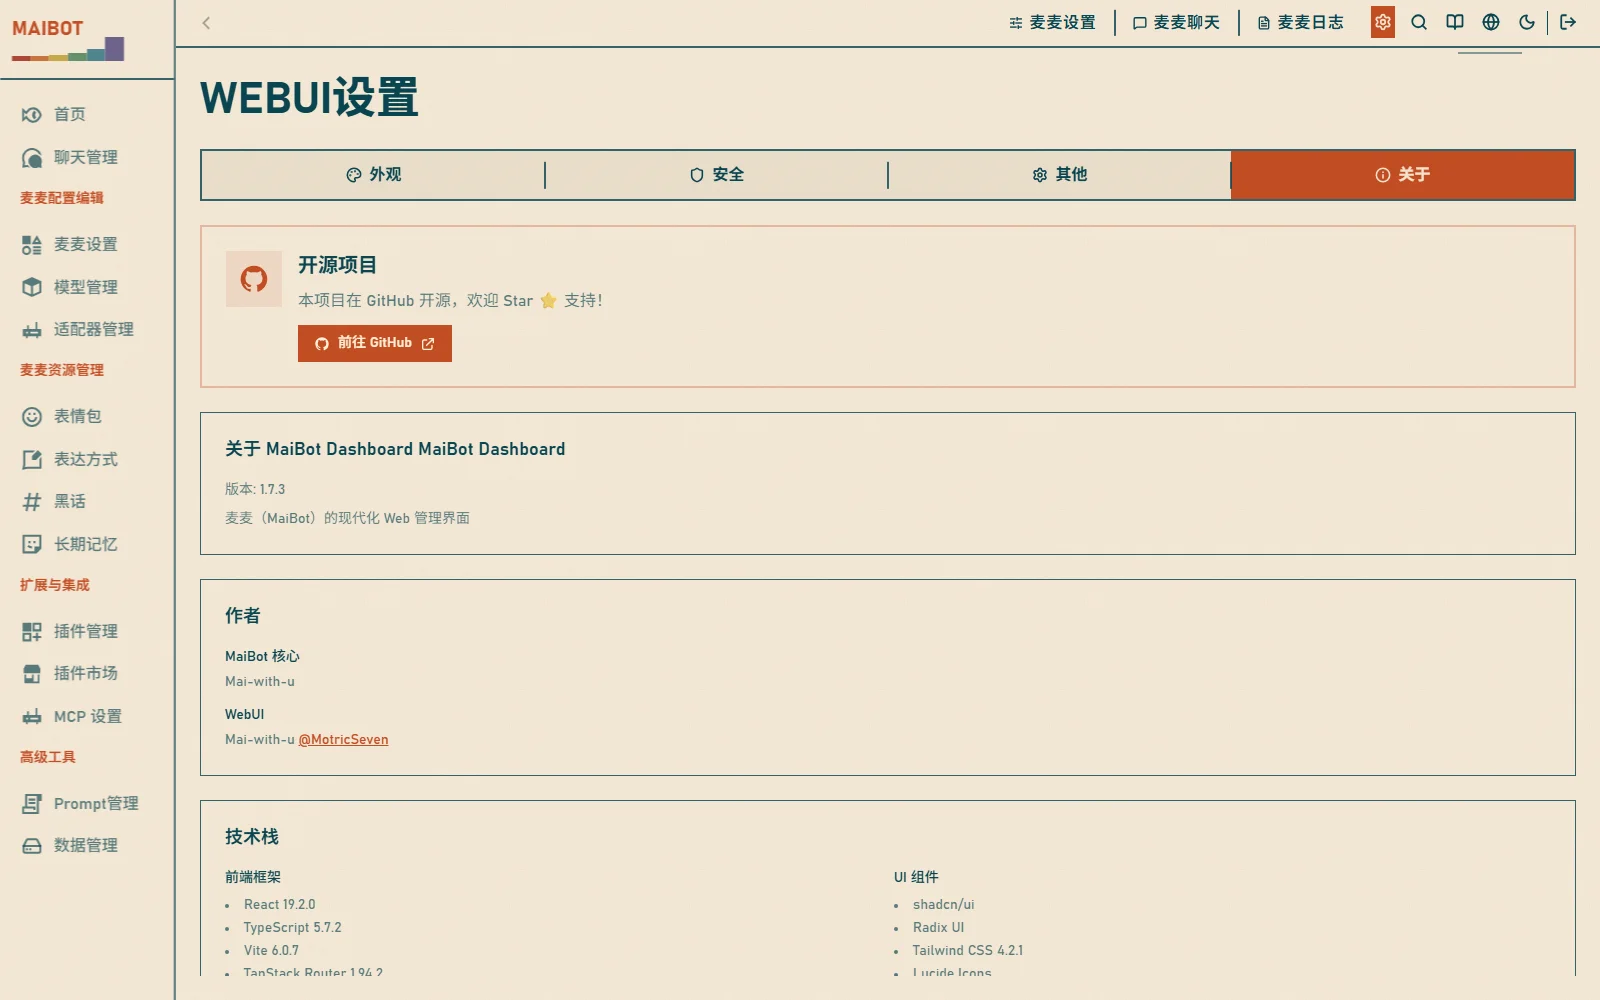
Task: Click the Mai-with-u text under MaiBot 核心
Action: (260, 682)
